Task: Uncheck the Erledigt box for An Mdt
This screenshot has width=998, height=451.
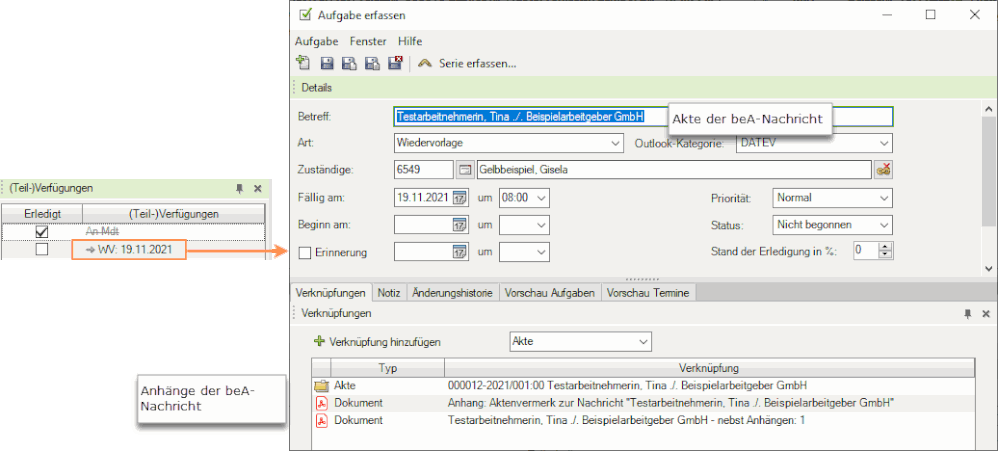Action: point(42,231)
